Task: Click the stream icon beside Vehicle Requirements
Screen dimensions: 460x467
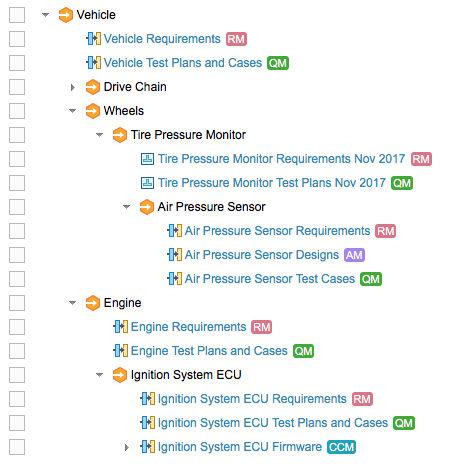Action: click(94, 39)
